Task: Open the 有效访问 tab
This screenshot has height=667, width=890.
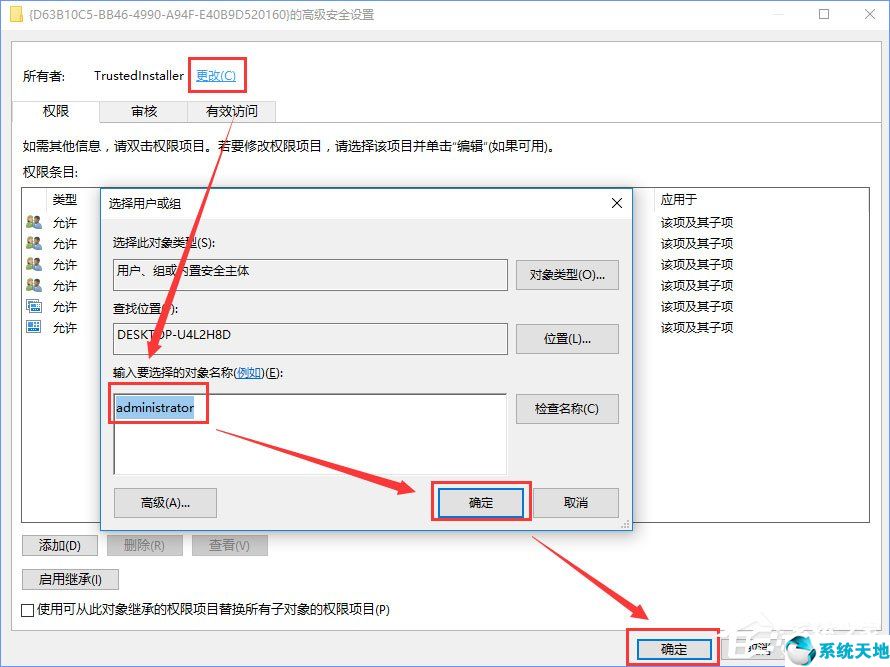Action: [232, 112]
